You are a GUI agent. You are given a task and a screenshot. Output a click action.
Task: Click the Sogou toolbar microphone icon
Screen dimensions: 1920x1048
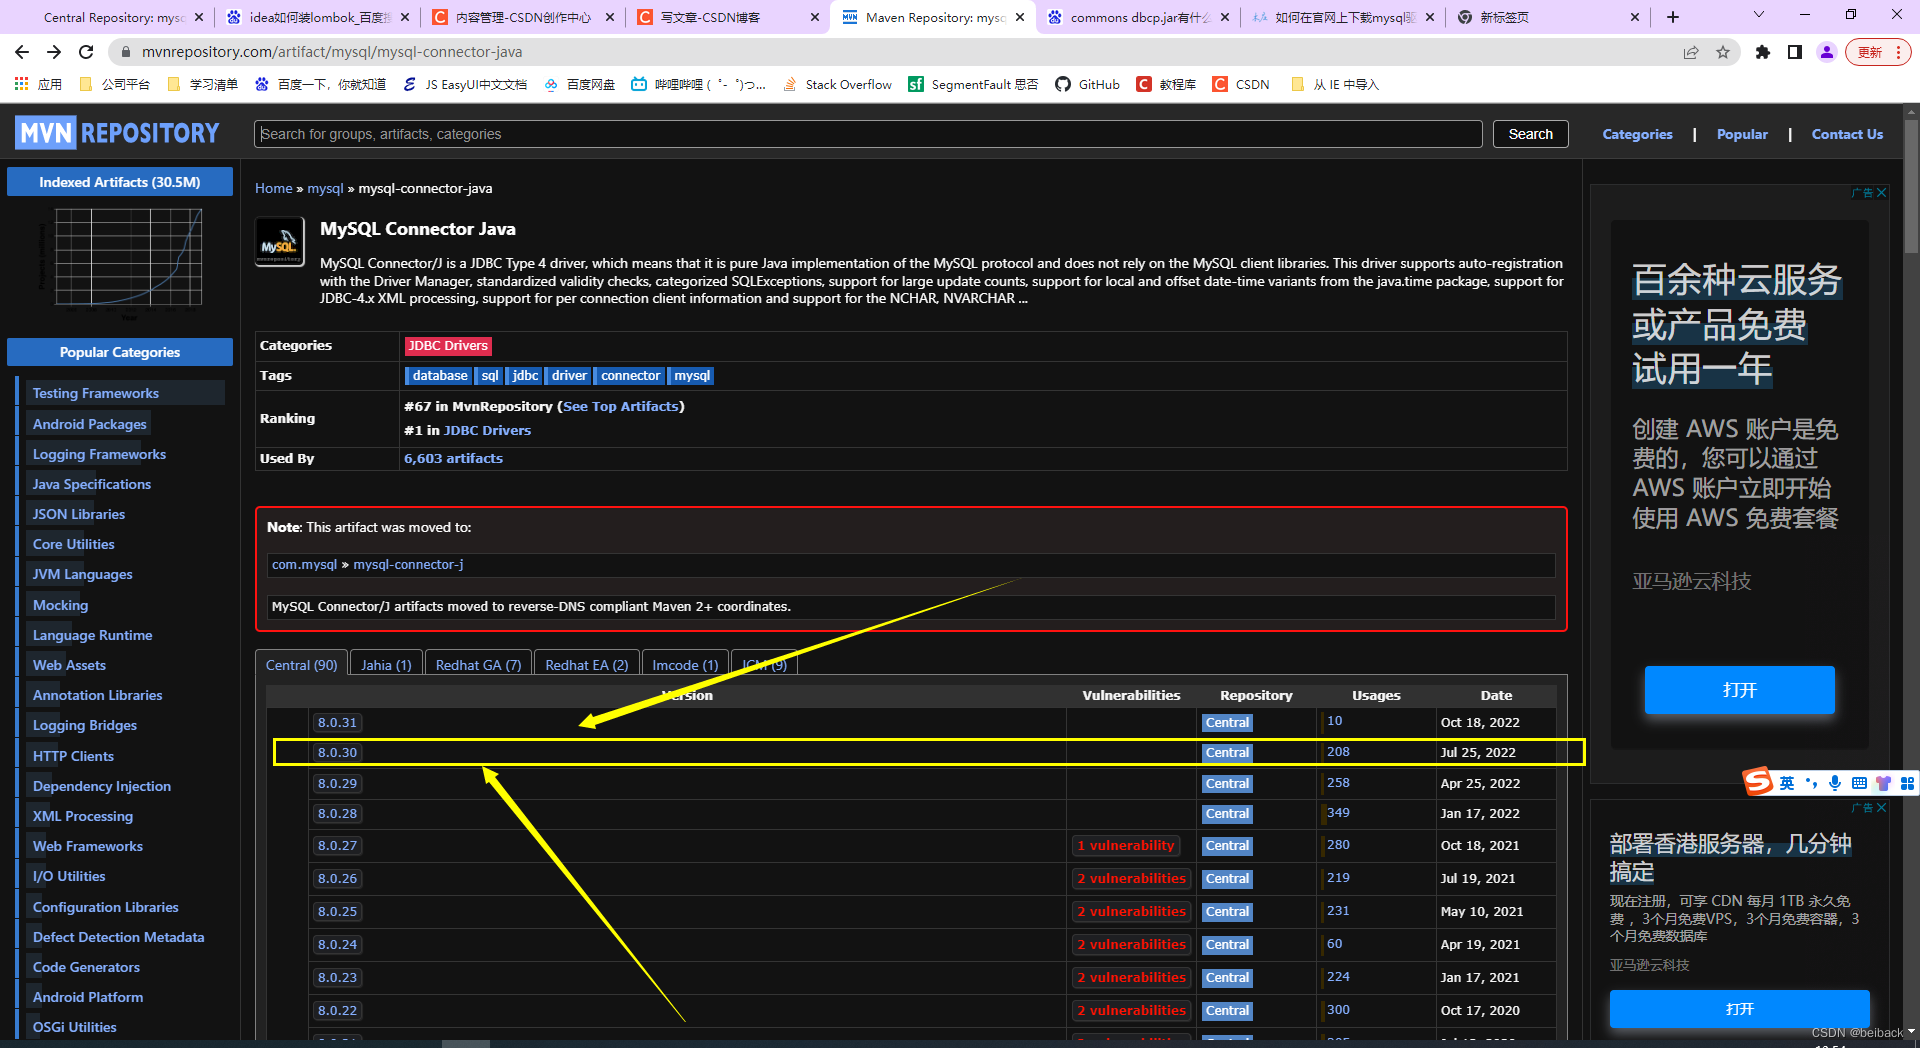tap(1835, 783)
